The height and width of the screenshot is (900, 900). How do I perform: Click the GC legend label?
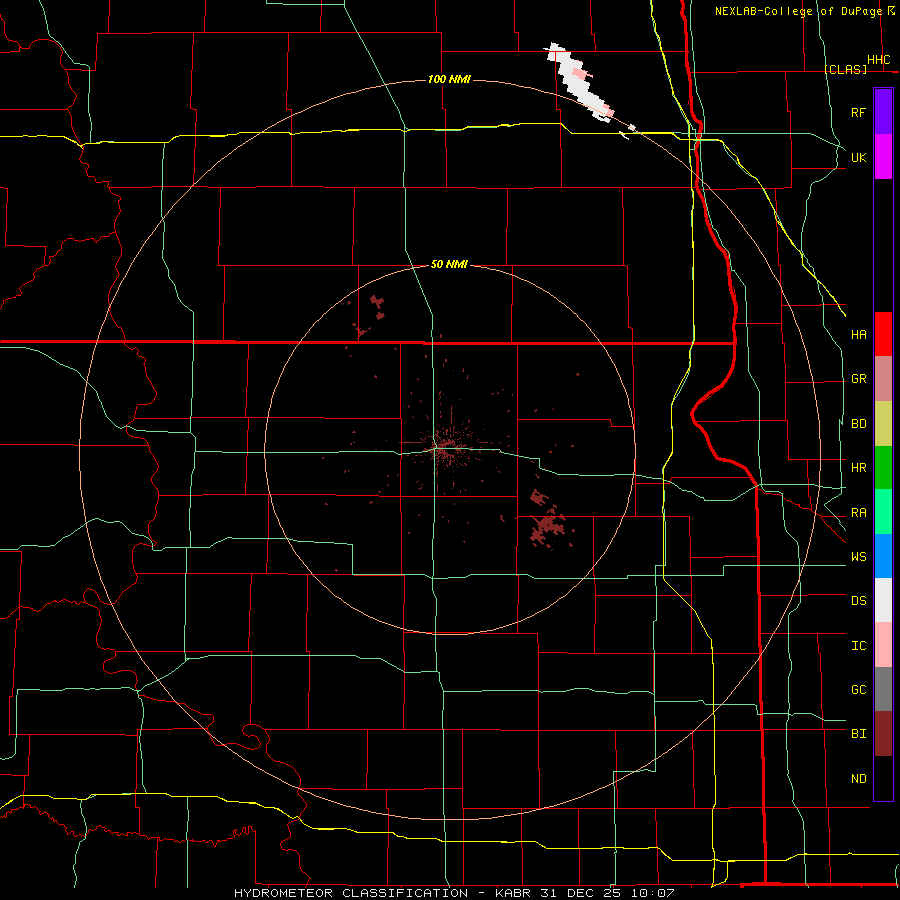point(859,689)
